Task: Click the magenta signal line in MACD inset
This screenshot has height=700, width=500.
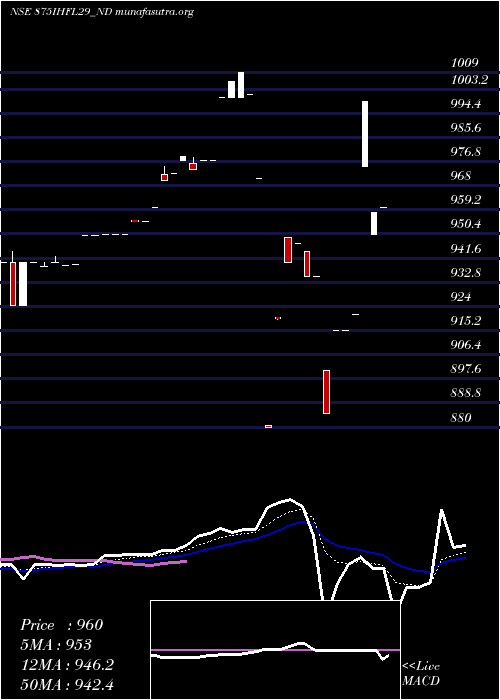Action: pyautogui.click(x=275, y=650)
